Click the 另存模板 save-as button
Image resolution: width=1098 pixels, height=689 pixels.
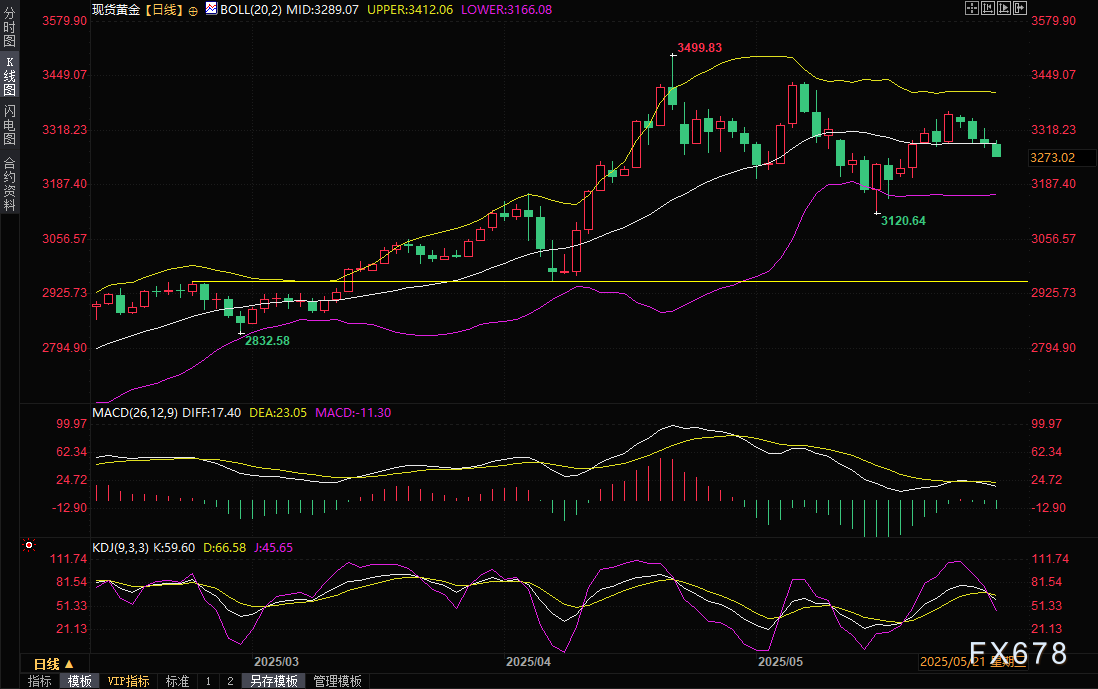[x=274, y=681]
